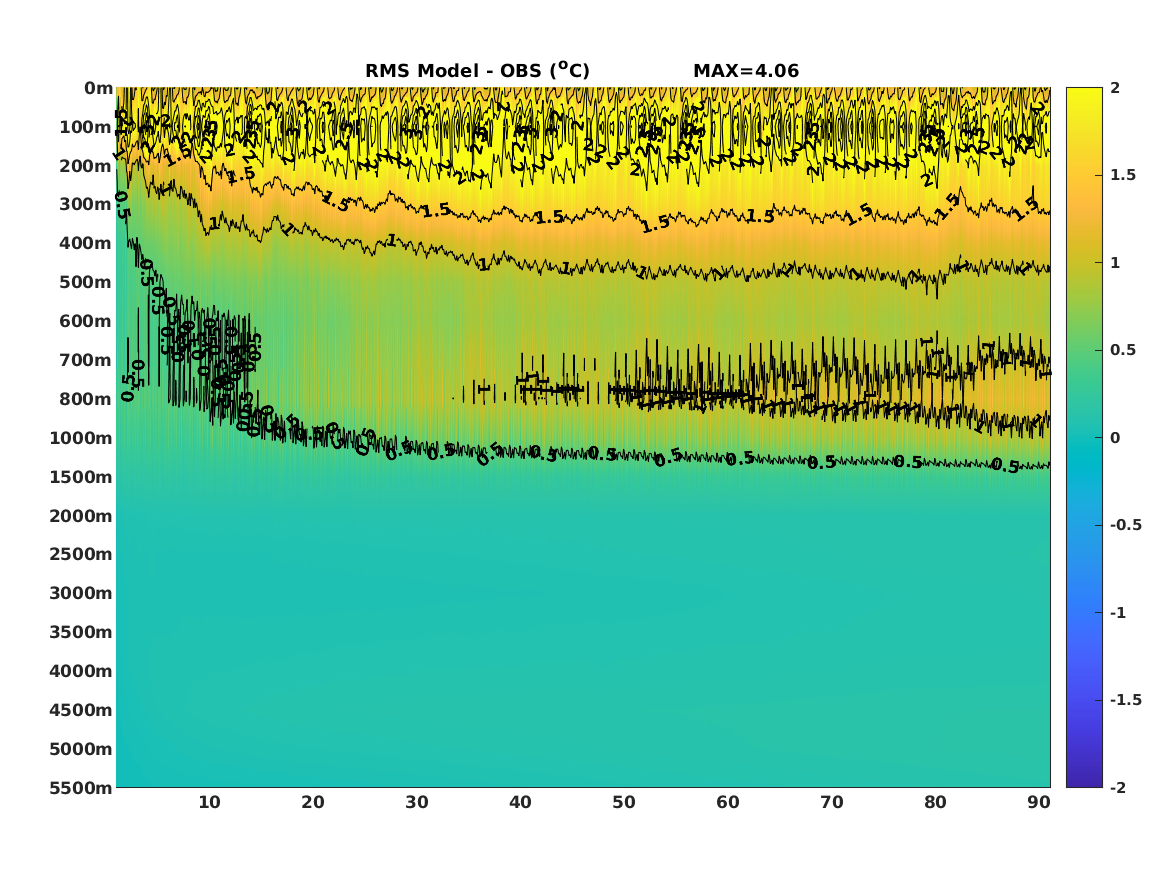Image resolution: width=1167 pixels, height=875 pixels.
Task: Click the '1000m' depth axis label
Action: 81,438
